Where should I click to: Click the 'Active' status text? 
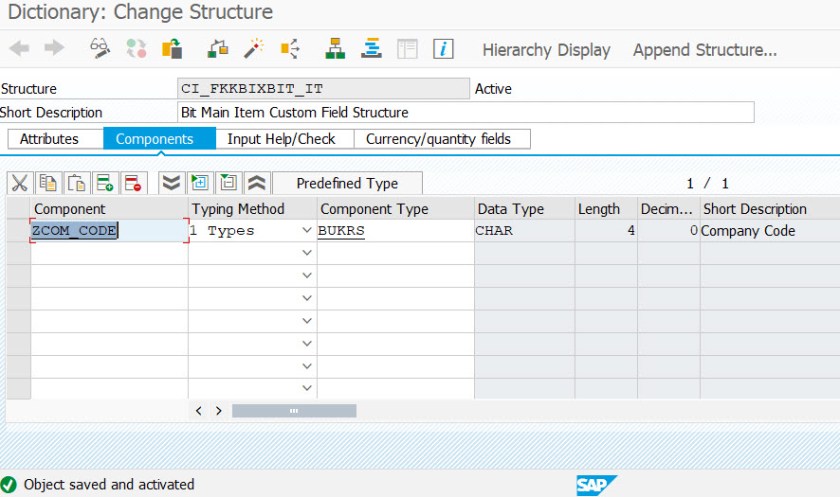pos(493,88)
